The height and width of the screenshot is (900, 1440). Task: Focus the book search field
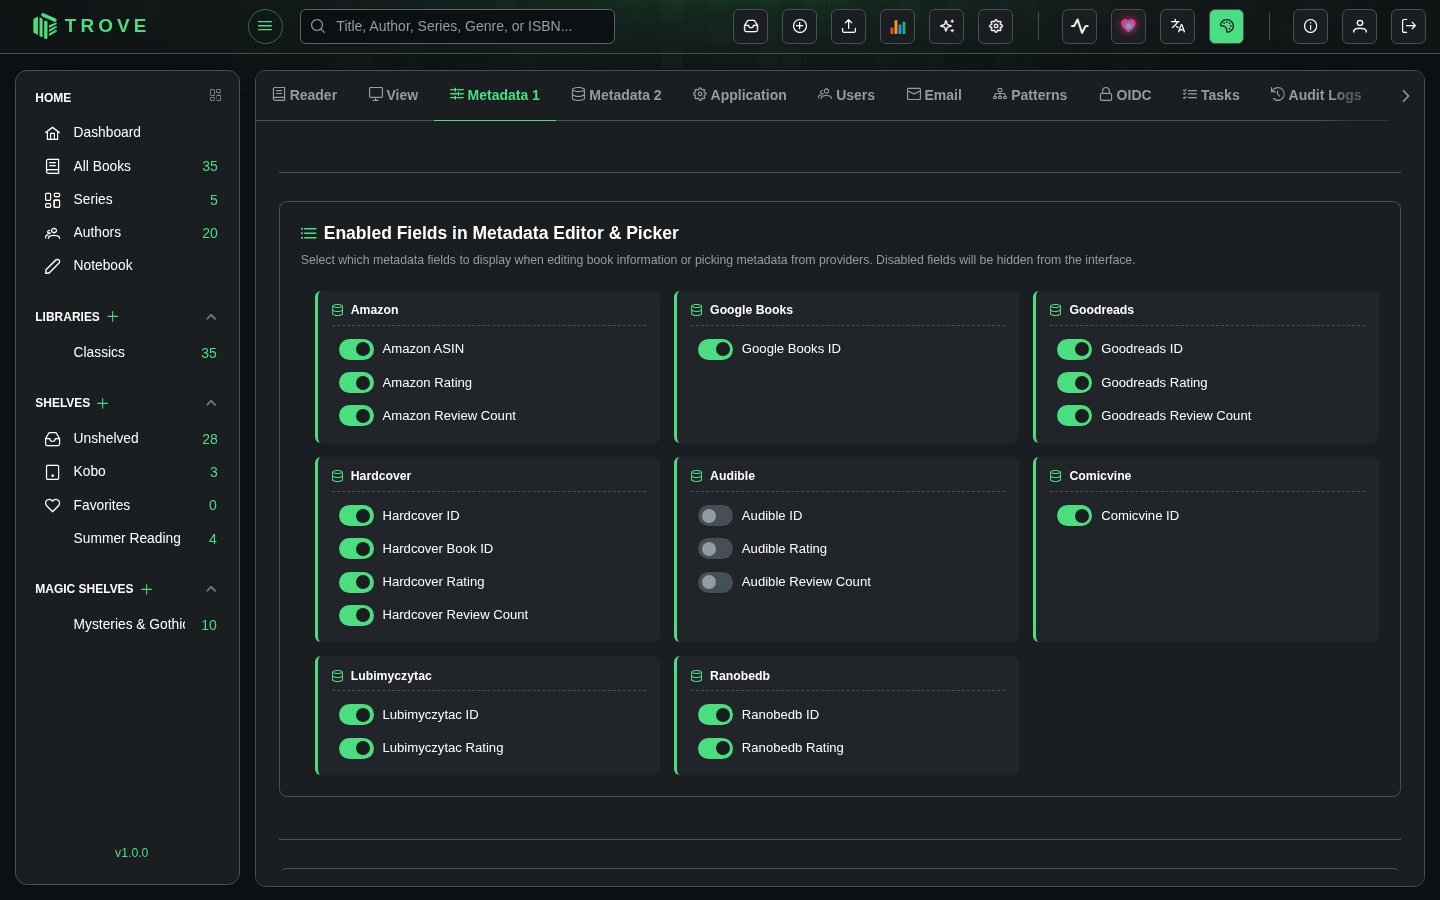(457, 26)
